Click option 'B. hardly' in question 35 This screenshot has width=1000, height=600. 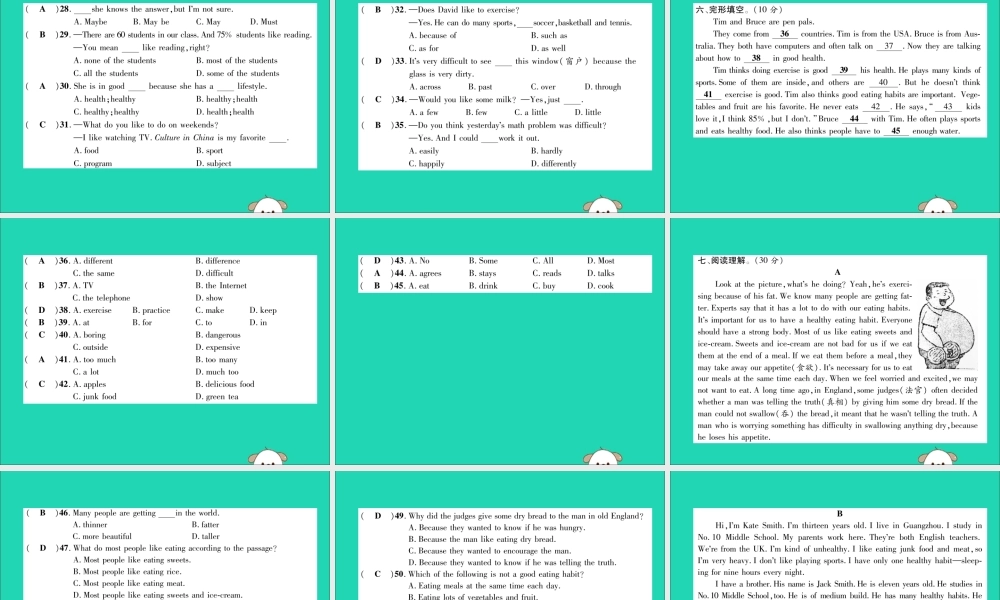coord(547,151)
